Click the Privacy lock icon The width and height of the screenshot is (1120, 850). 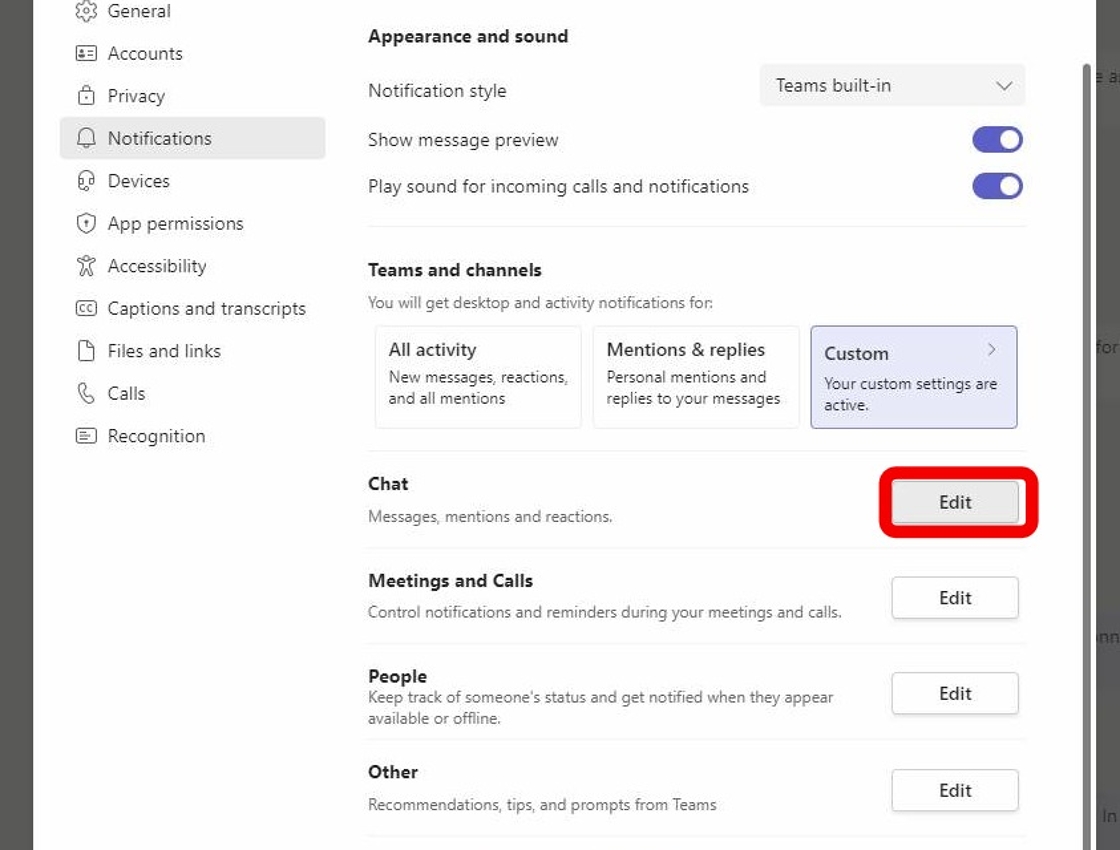click(86, 96)
